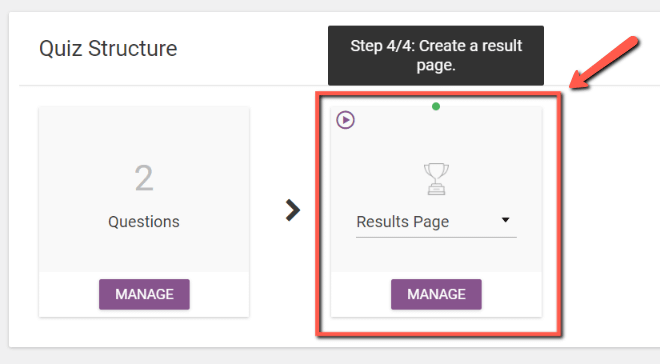
Task: Click the empty space under trophy dropdown
Action: coord(436,255)
